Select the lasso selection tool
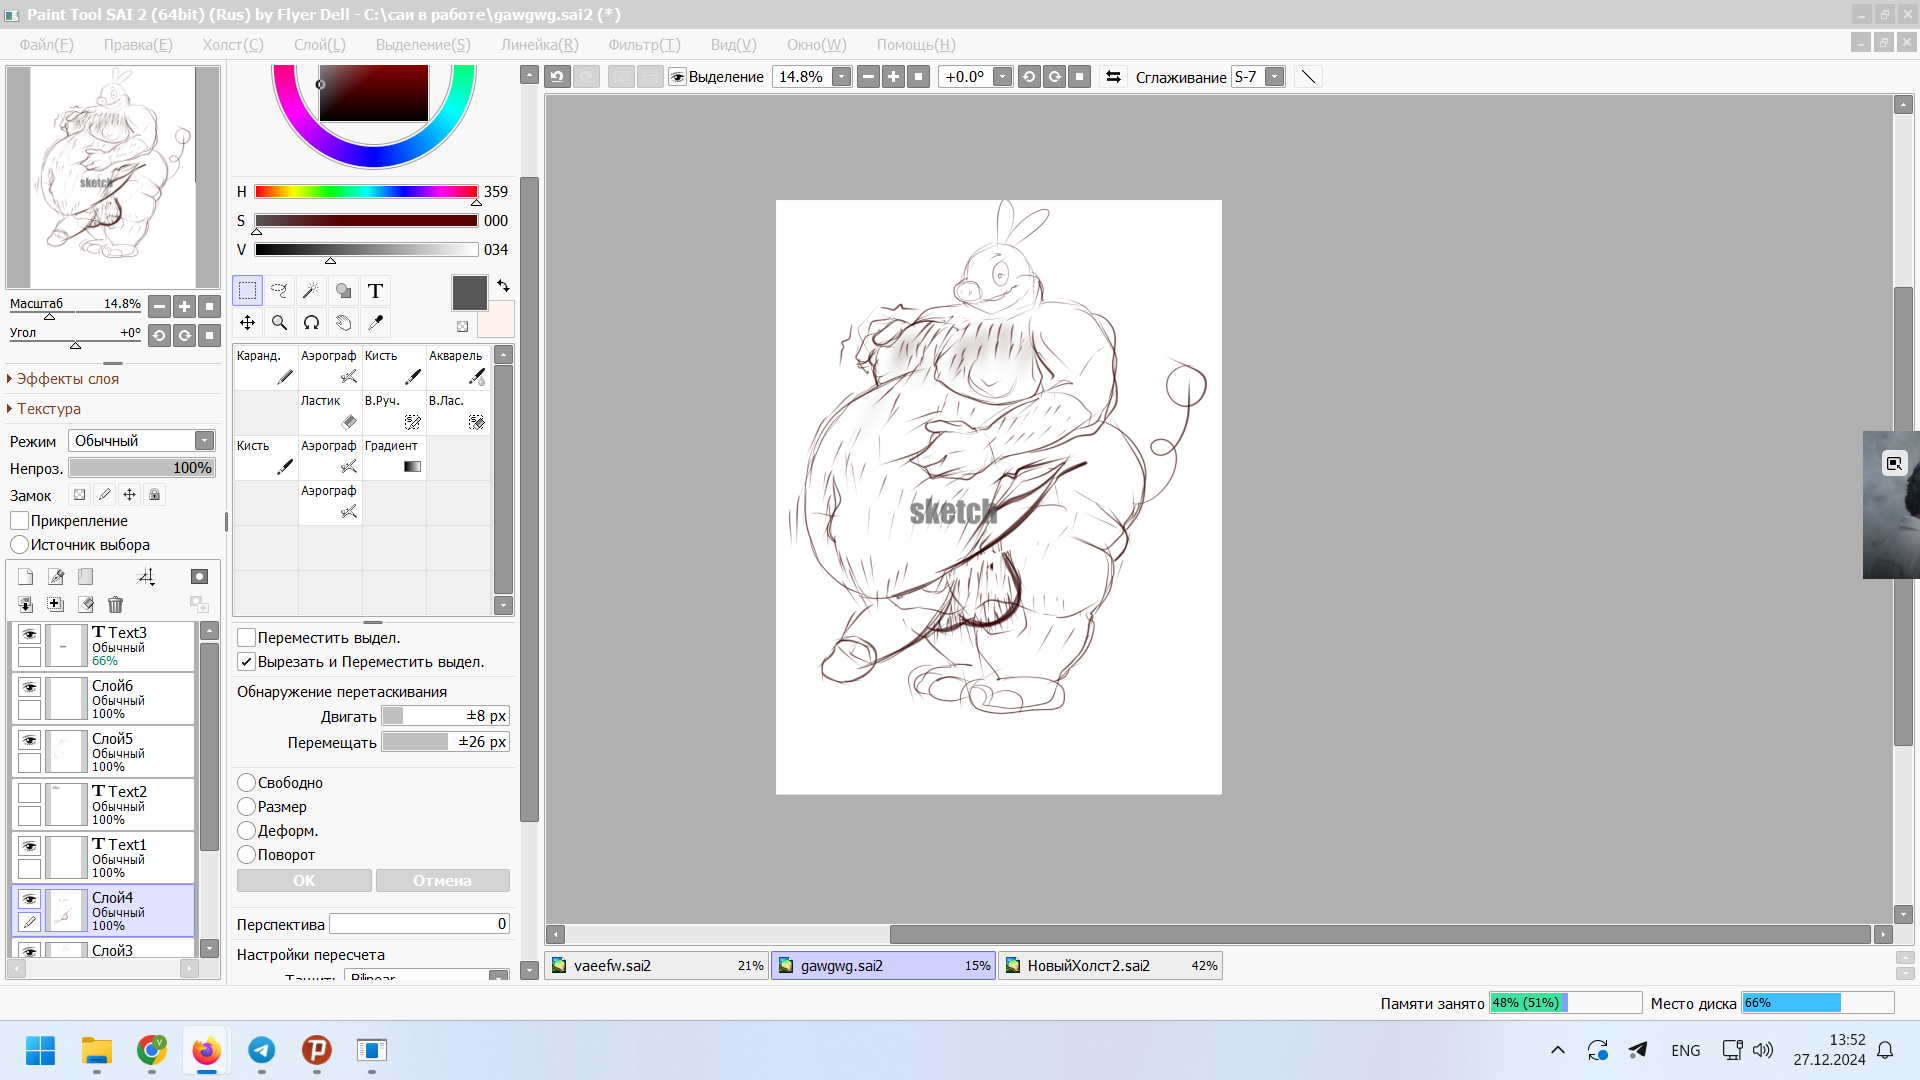 [x=279, y=291]
